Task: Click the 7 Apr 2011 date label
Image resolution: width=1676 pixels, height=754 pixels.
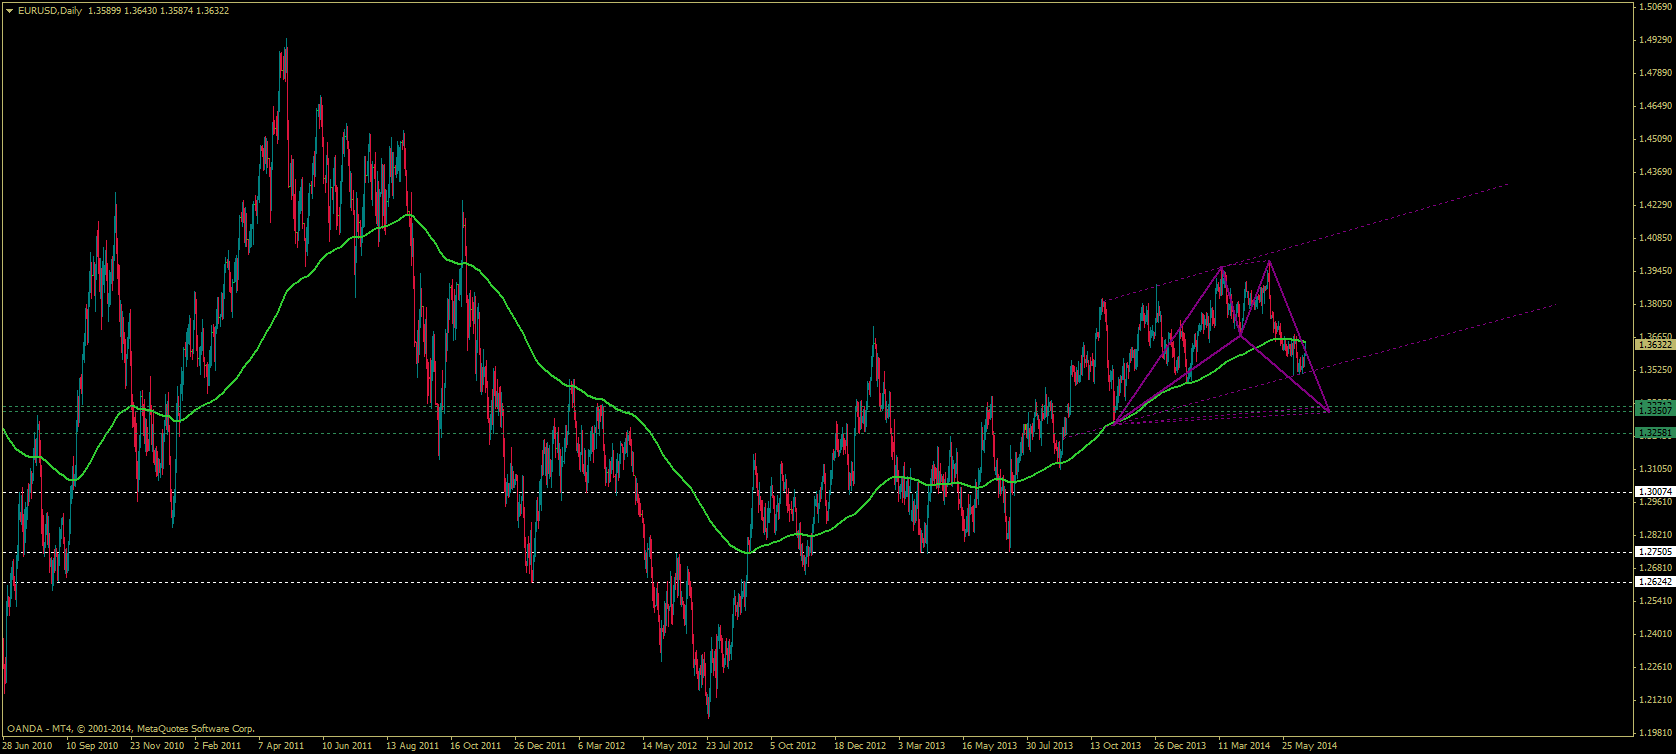Action: point(281,746)
